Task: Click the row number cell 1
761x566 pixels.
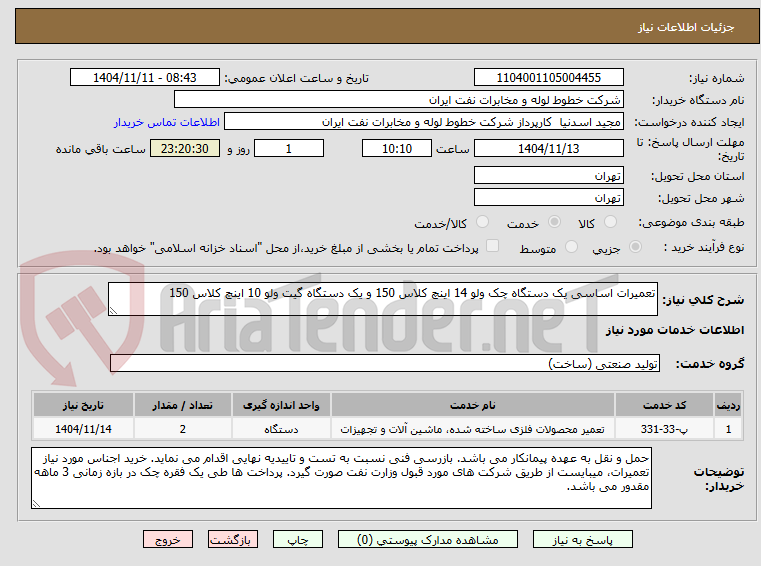Action: coord(728,429)
